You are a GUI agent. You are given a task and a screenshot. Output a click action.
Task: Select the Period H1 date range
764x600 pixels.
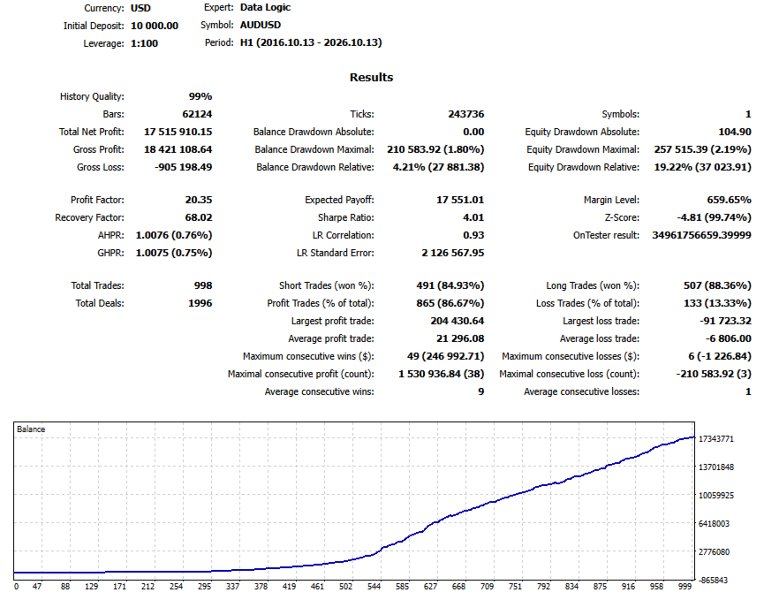click(311, 43)
